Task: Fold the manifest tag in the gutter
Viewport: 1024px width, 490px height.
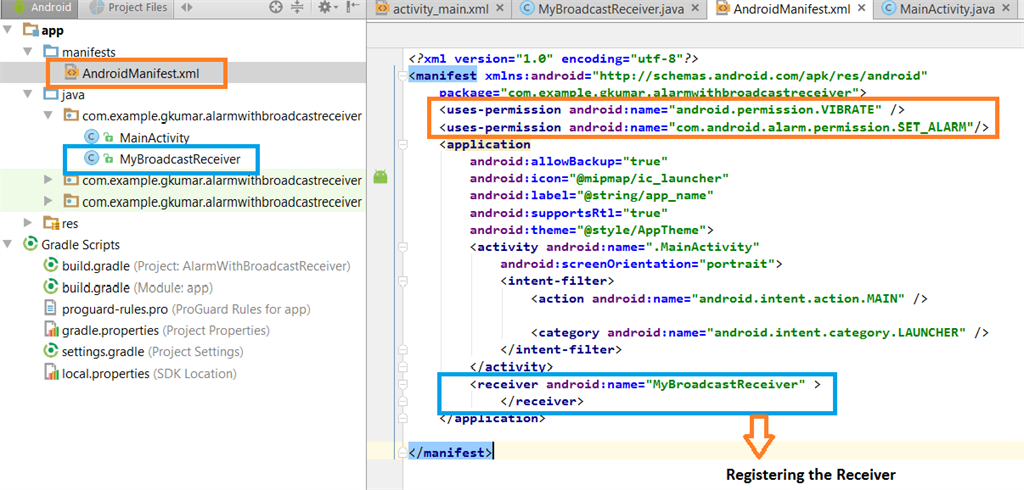Action: (402, 76)
